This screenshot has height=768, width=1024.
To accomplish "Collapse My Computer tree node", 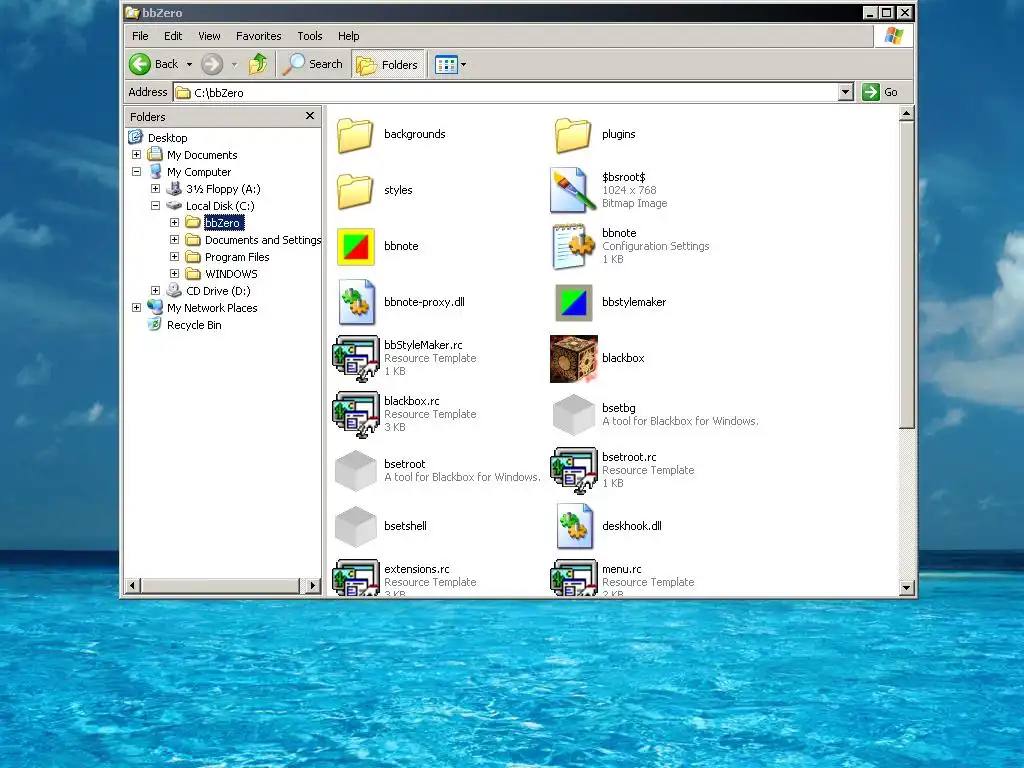I will click(x=136, y=172).
